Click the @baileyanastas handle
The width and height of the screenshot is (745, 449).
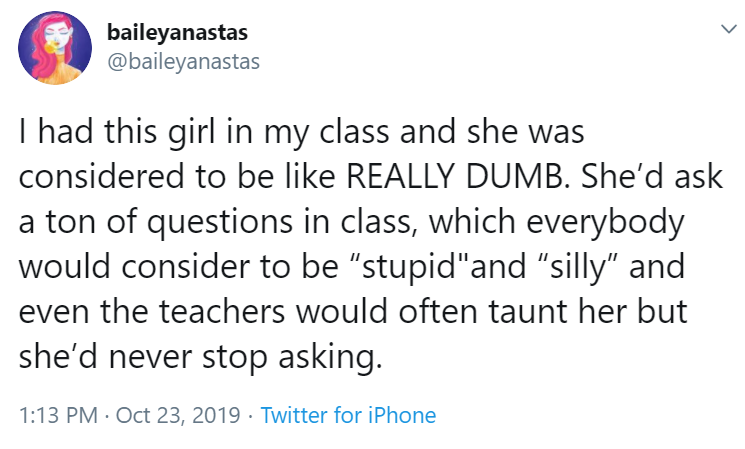click(x=182, y=61)
